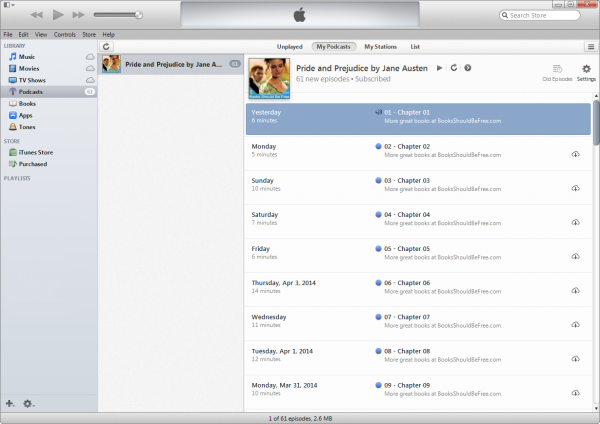Screen dimensions: 600x424
Task: Refresh podcasts using the list refresh button
Action: pyautogui.click(x=106, y=47)
